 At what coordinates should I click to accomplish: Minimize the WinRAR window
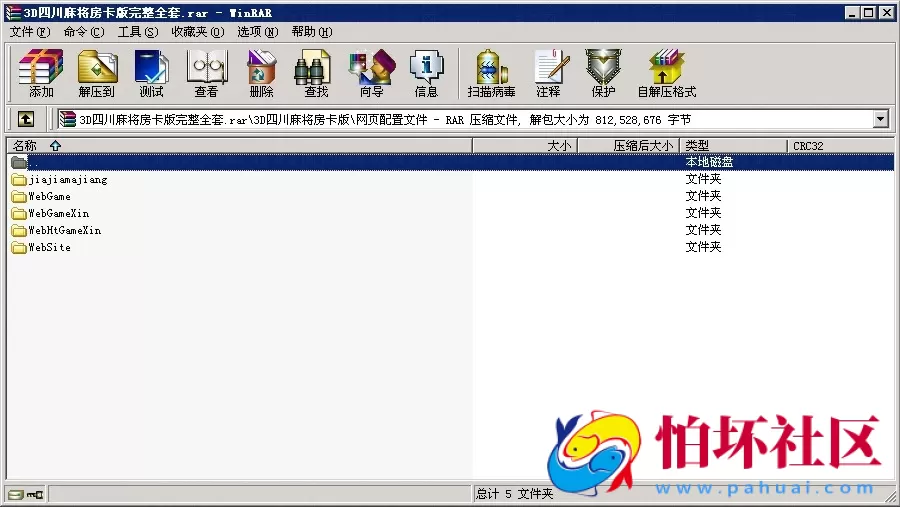tap(852, 13)
